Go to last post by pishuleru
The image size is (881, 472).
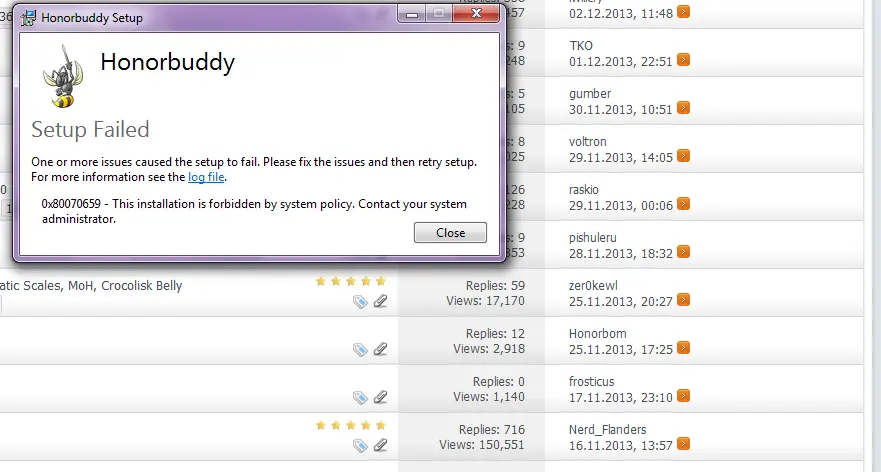(683, 252)
